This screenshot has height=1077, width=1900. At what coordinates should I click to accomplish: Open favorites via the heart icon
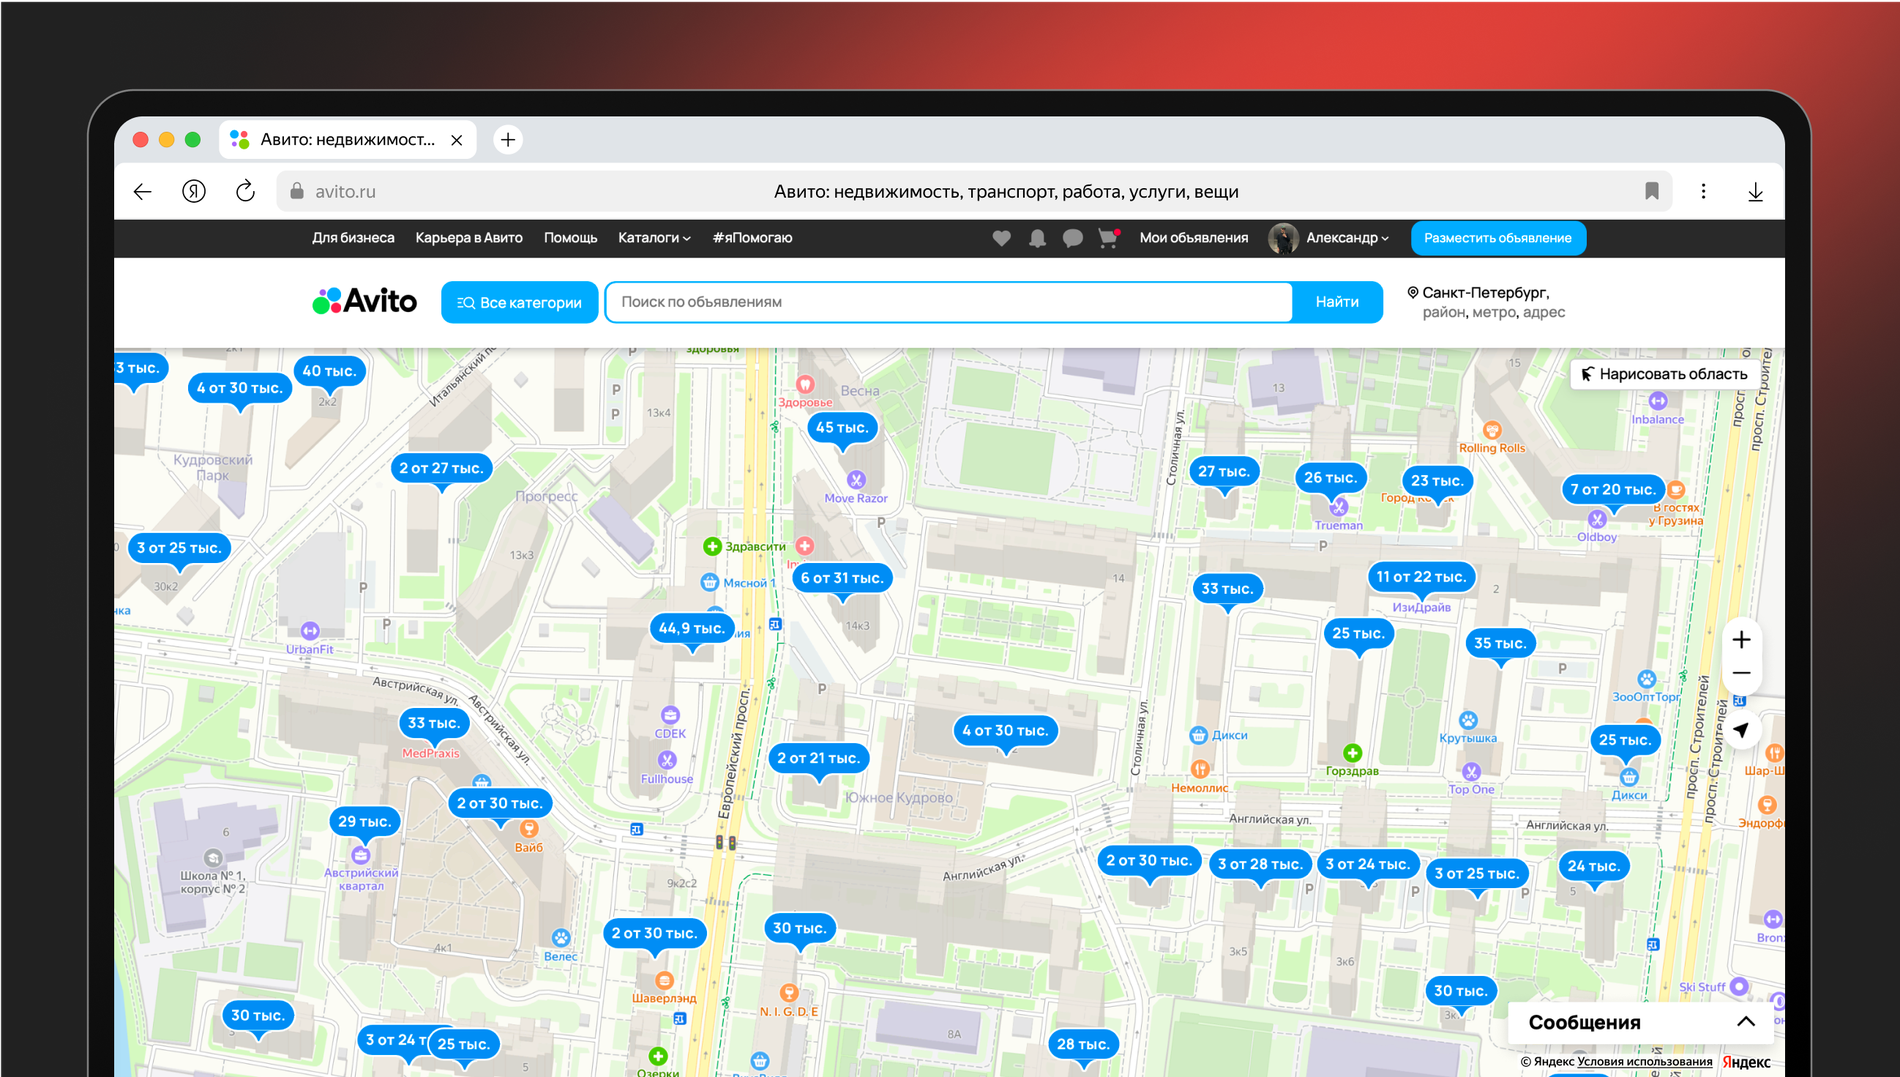1001,238
